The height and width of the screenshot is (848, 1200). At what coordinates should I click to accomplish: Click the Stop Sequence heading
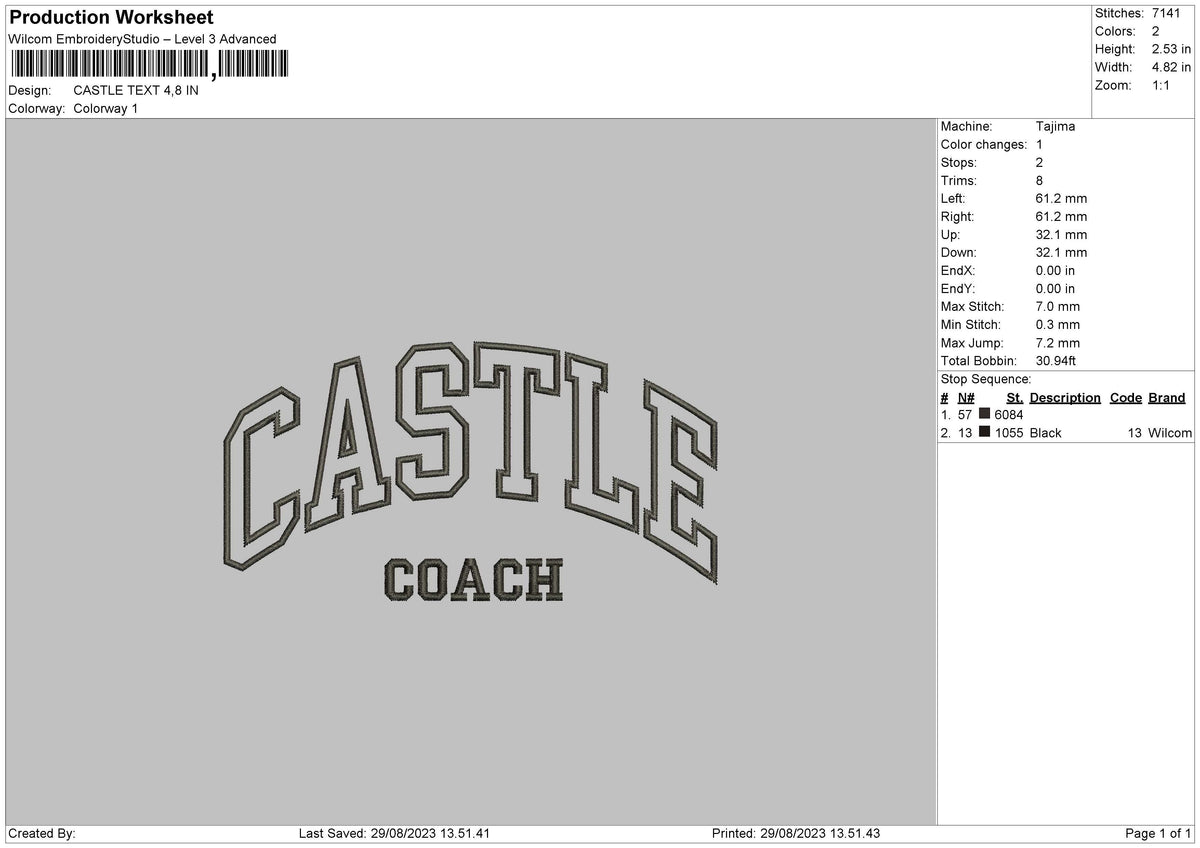click(x=987, y=379)
